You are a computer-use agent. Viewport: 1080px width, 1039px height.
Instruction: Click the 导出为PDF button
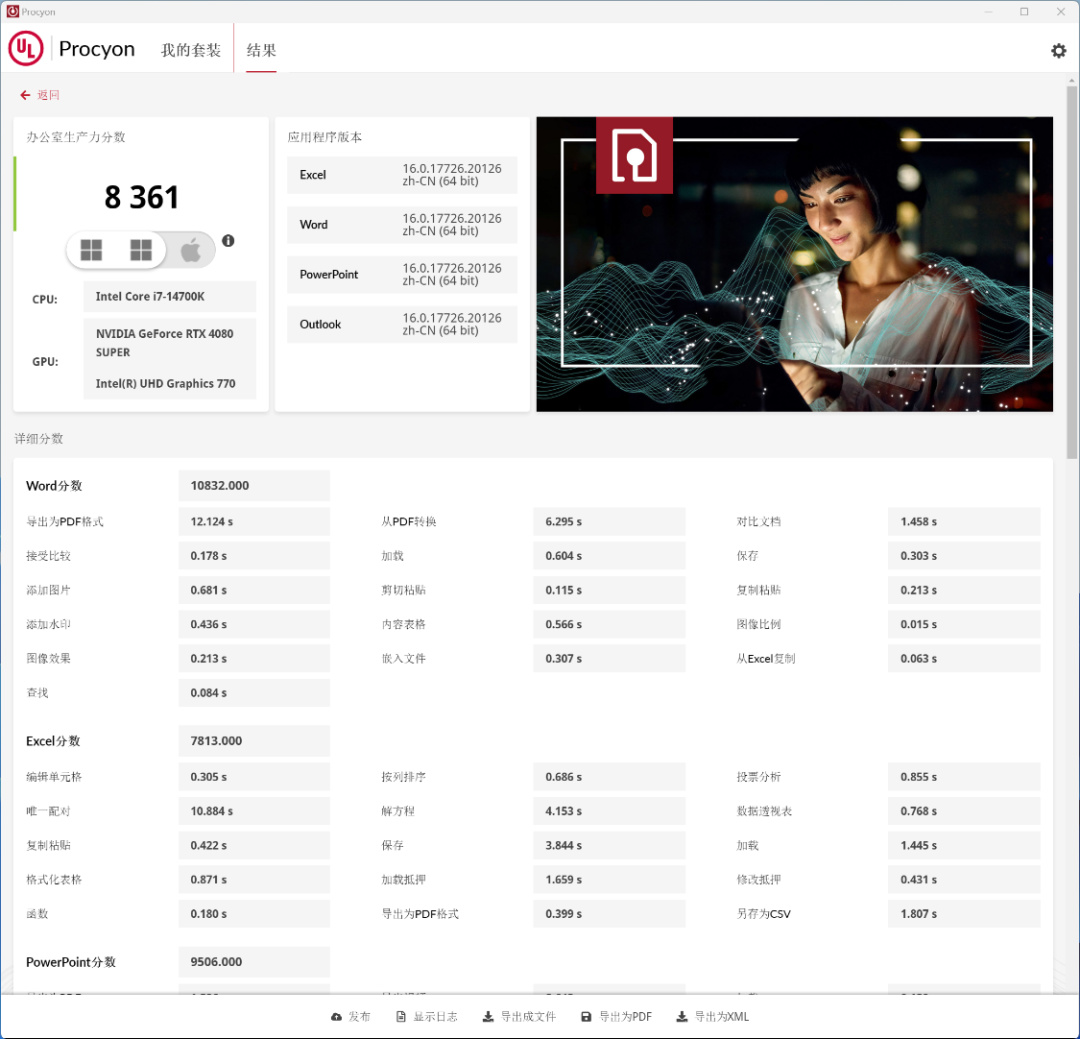tap(616, 1017)
